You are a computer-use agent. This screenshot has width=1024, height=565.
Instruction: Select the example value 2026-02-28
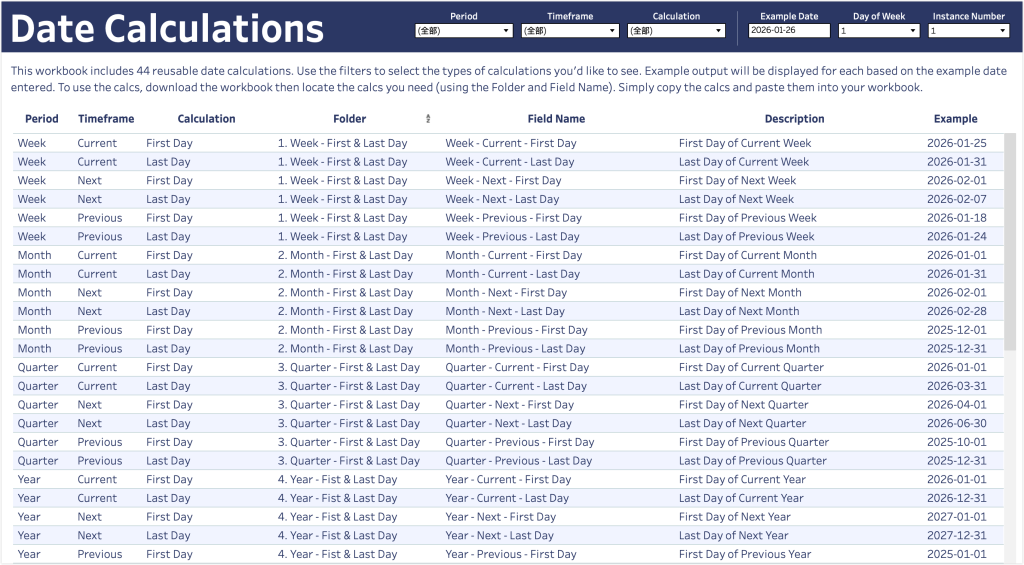click(x=956, y=311)
